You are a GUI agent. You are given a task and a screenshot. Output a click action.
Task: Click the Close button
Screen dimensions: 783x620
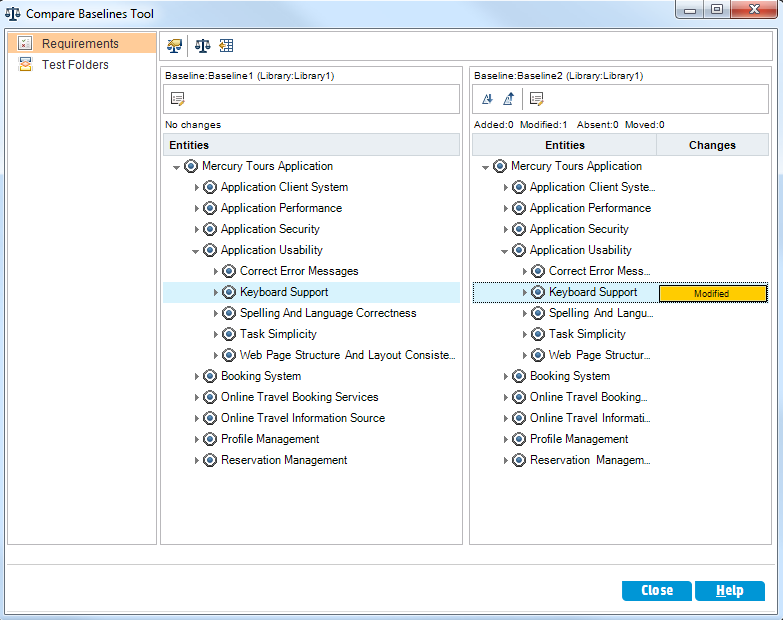tap(657, 591)
